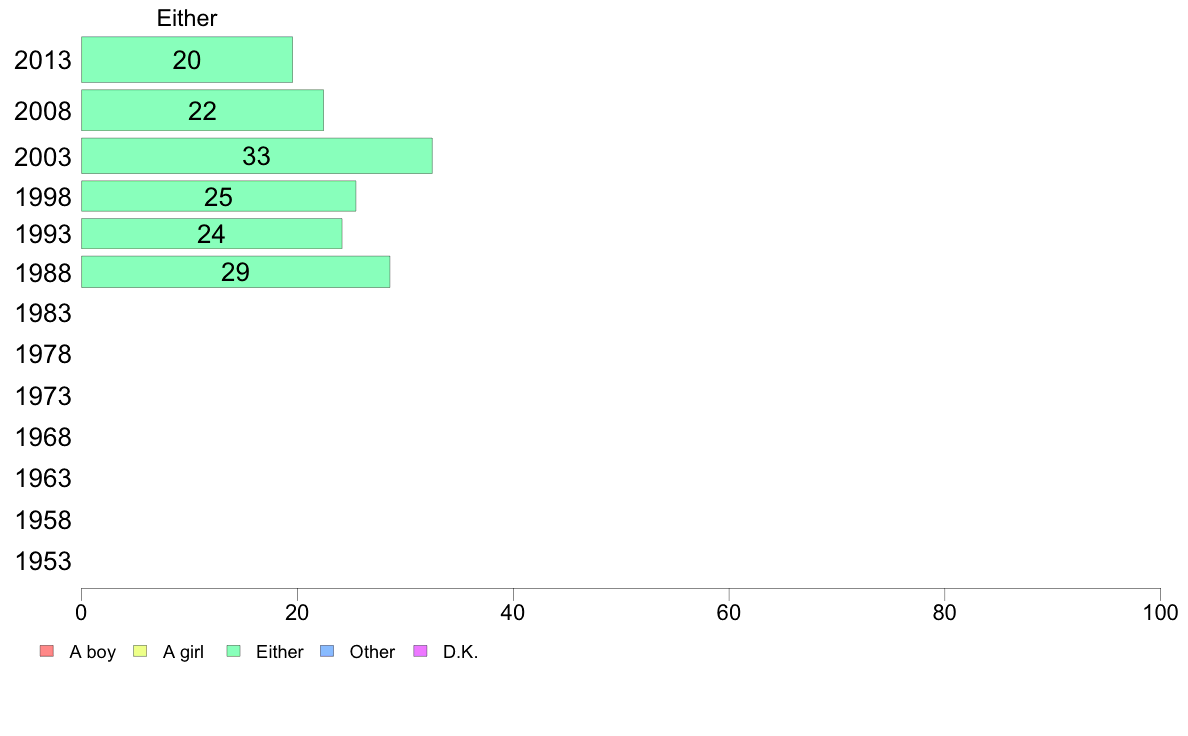Click the D.K. magenta legend swatch
Screen dimensions: 1188x736
coord(420,651)
